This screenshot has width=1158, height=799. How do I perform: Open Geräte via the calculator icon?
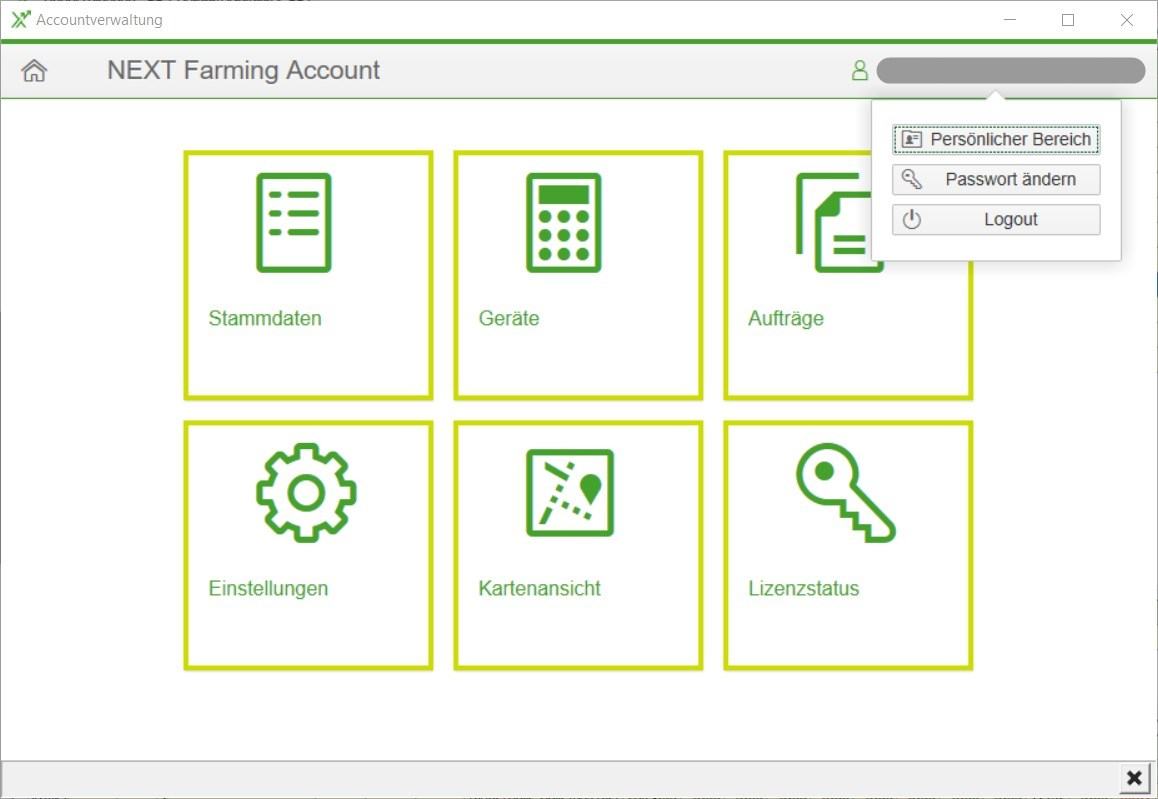pos(564,222)
